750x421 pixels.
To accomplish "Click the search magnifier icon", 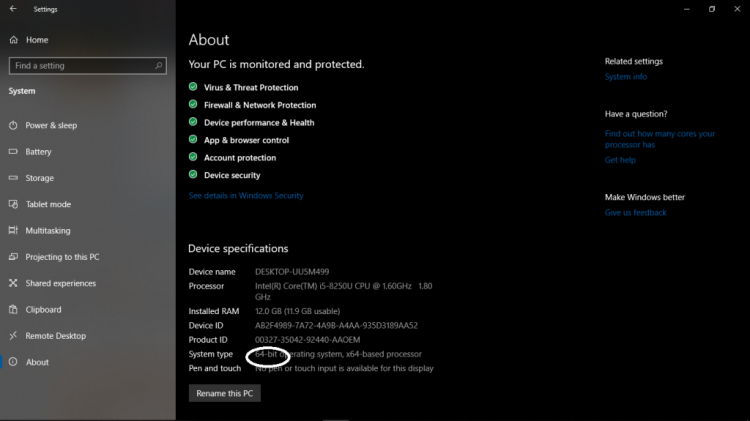I will [x=159, y=66].
